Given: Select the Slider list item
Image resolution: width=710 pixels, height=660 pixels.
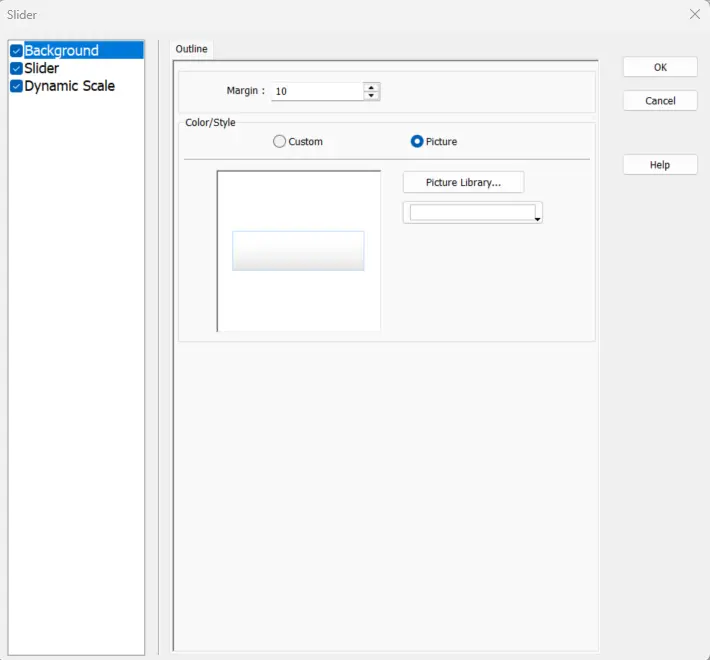Looking at the screenshot, I should coord(42,68).
